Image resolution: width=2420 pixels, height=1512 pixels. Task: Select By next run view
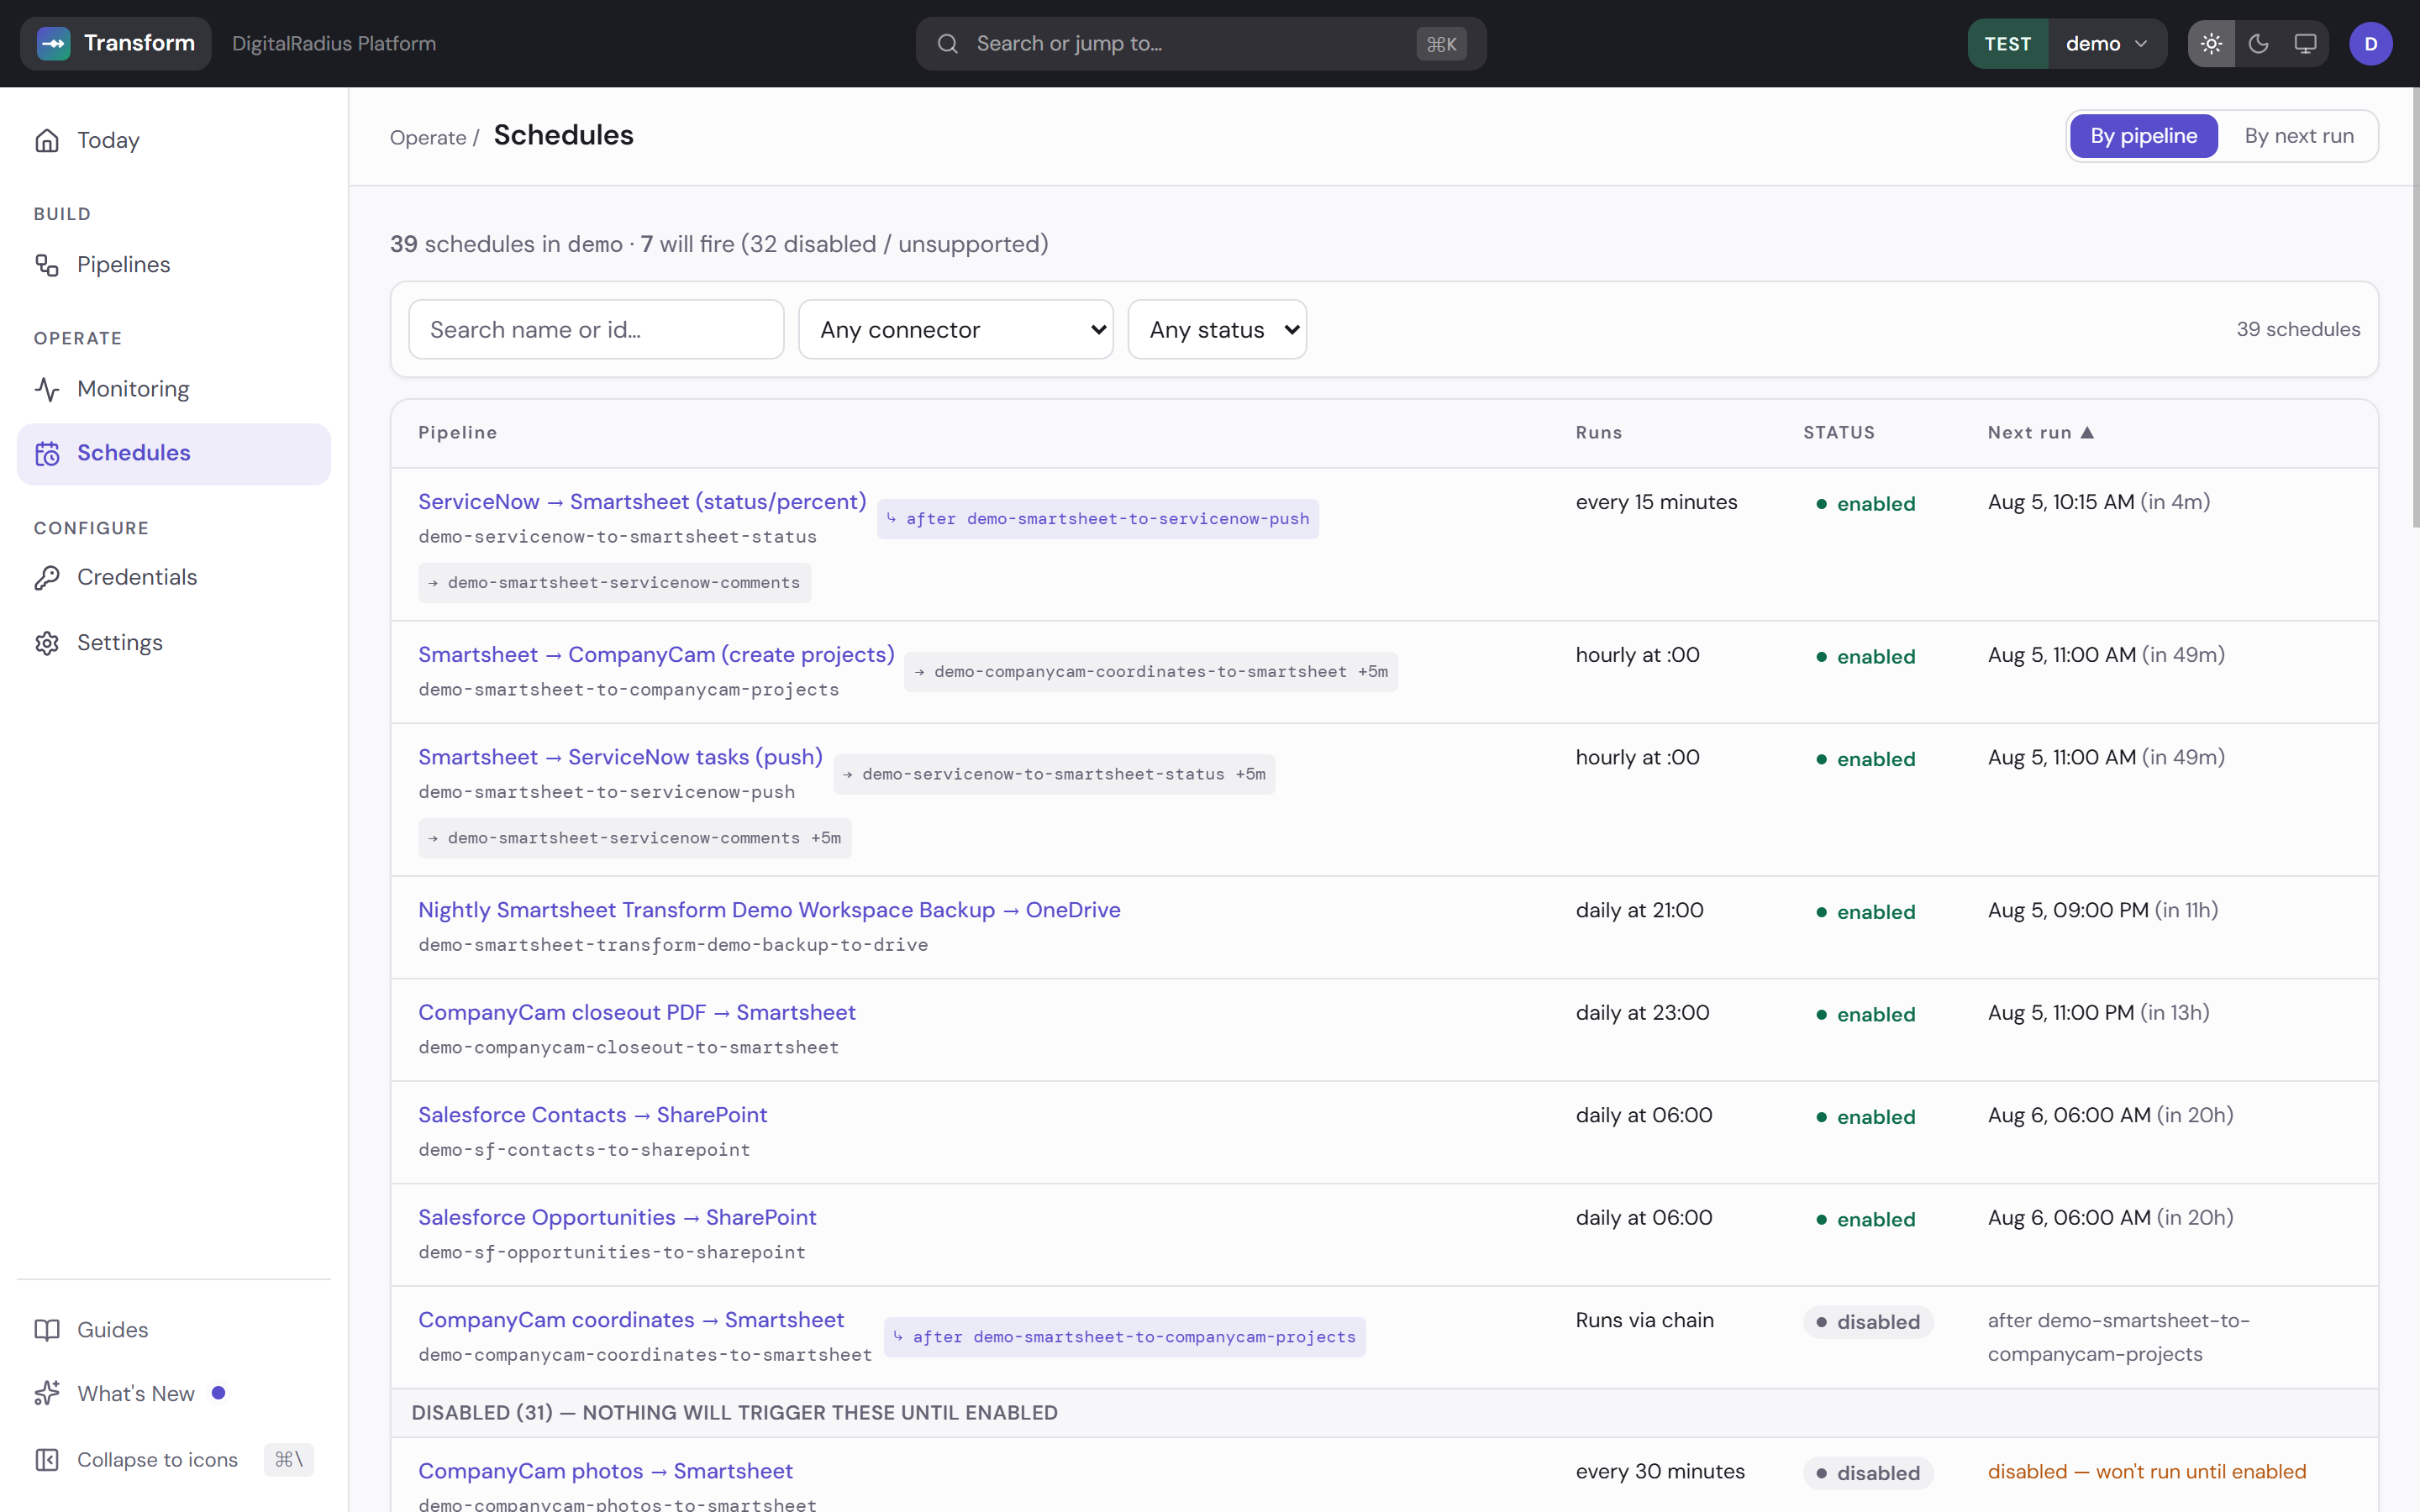2298,136
